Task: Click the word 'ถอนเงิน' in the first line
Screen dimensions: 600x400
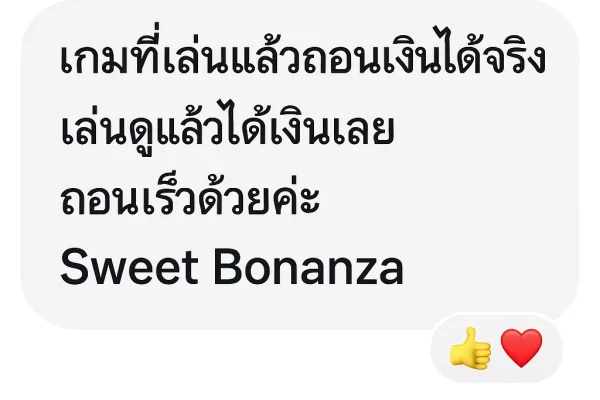Action: point(373,57)
